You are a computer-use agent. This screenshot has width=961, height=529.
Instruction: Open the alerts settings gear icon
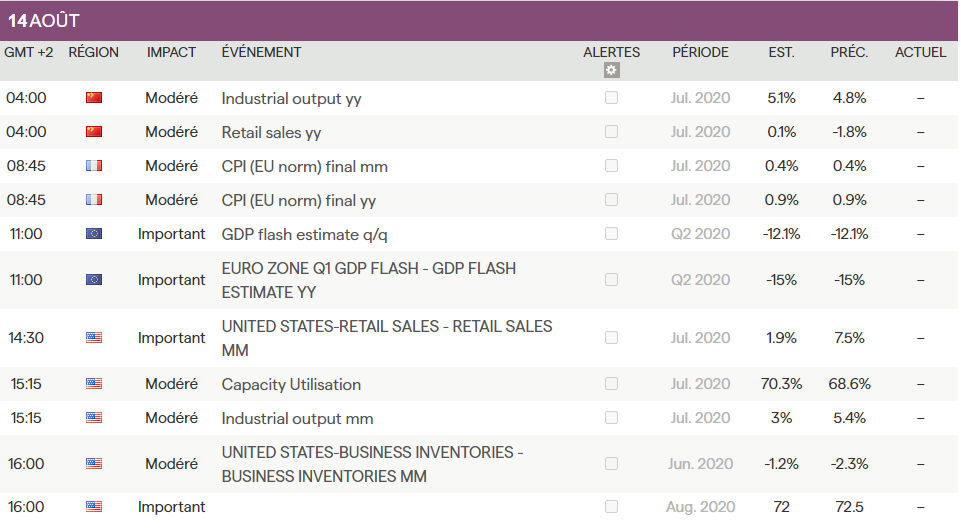[612, 70]
